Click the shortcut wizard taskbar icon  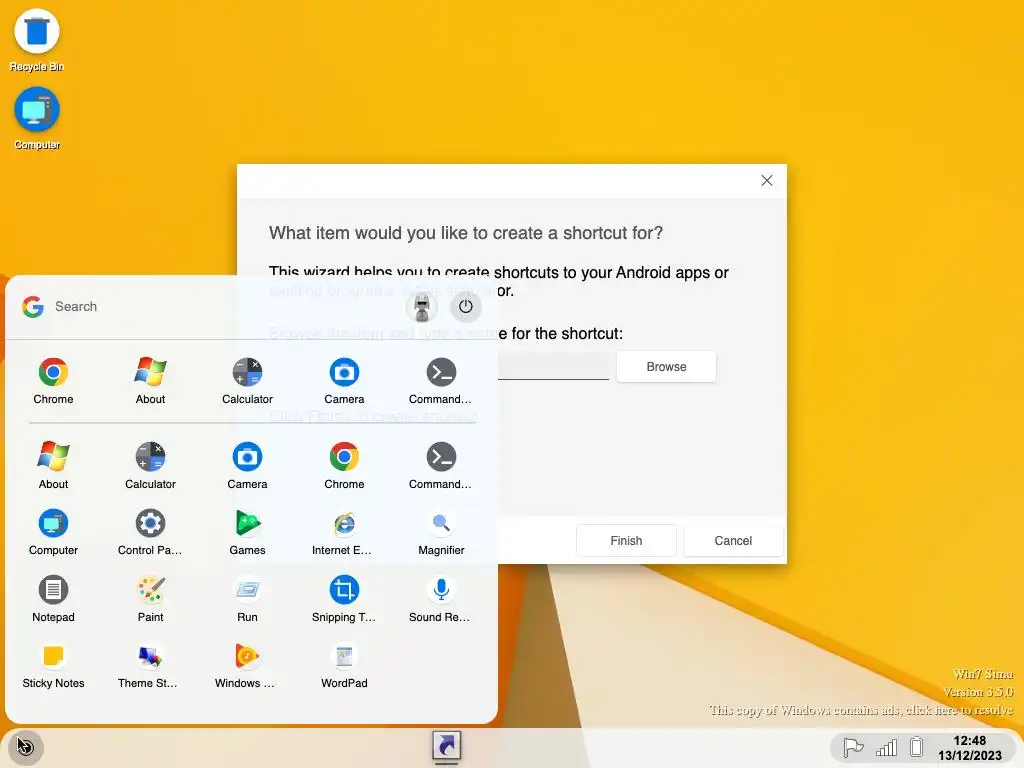pos(447,746)
